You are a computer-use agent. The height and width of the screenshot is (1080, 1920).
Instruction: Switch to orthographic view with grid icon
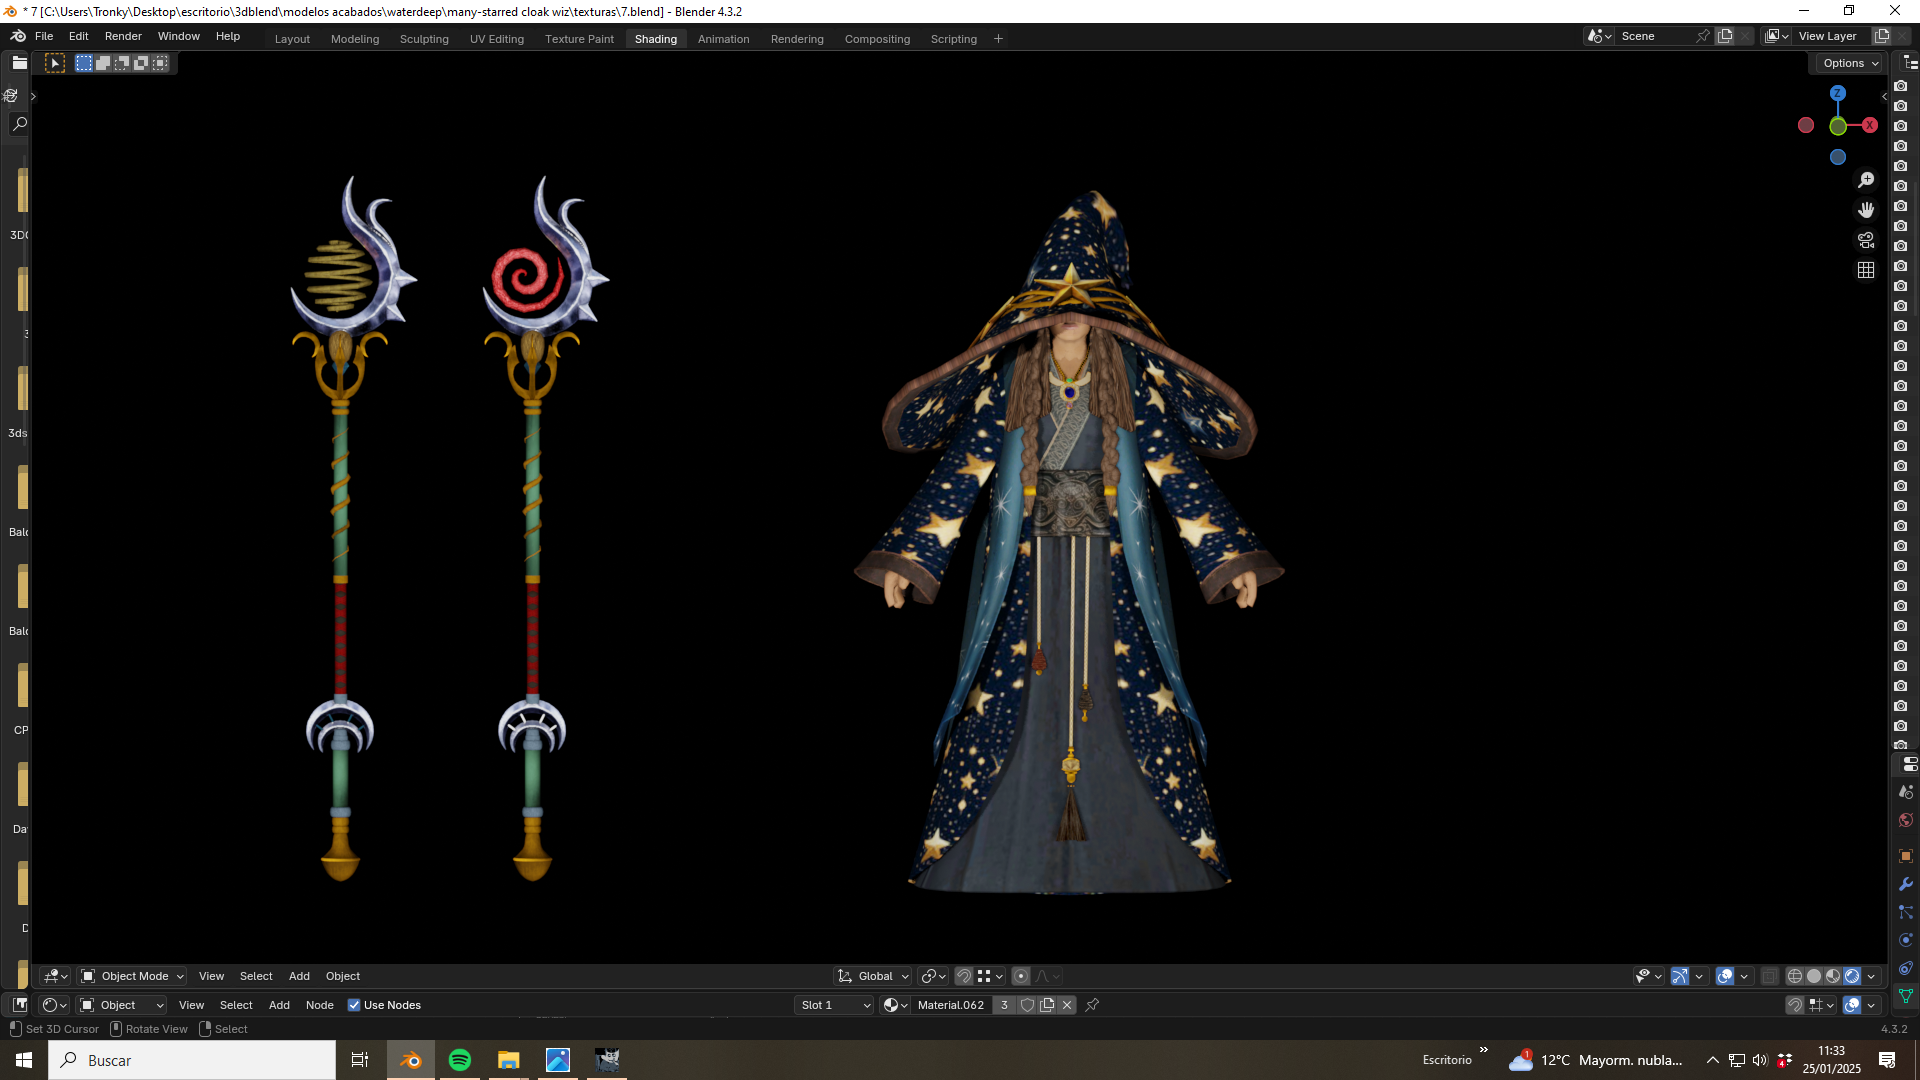1866,270
